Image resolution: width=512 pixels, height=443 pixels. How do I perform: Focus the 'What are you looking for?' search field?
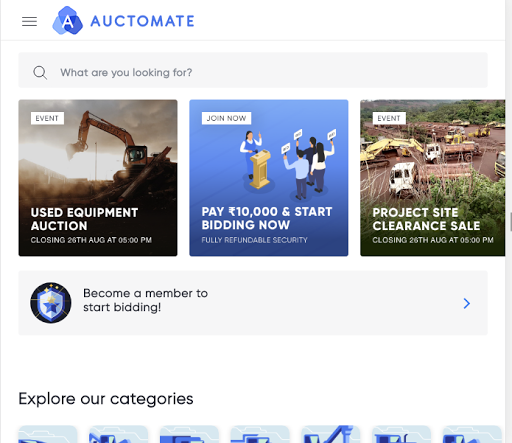coord(253,70)
